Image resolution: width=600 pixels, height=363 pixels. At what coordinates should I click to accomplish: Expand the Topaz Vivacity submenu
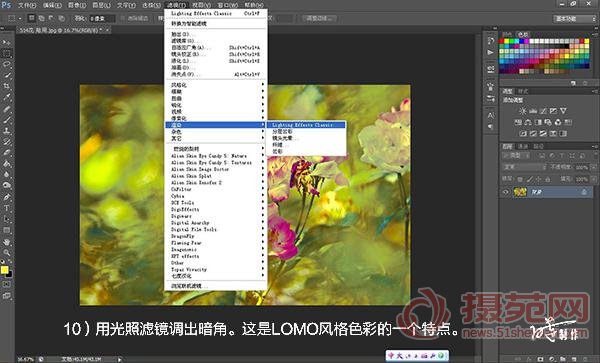[x=217, y=269]
